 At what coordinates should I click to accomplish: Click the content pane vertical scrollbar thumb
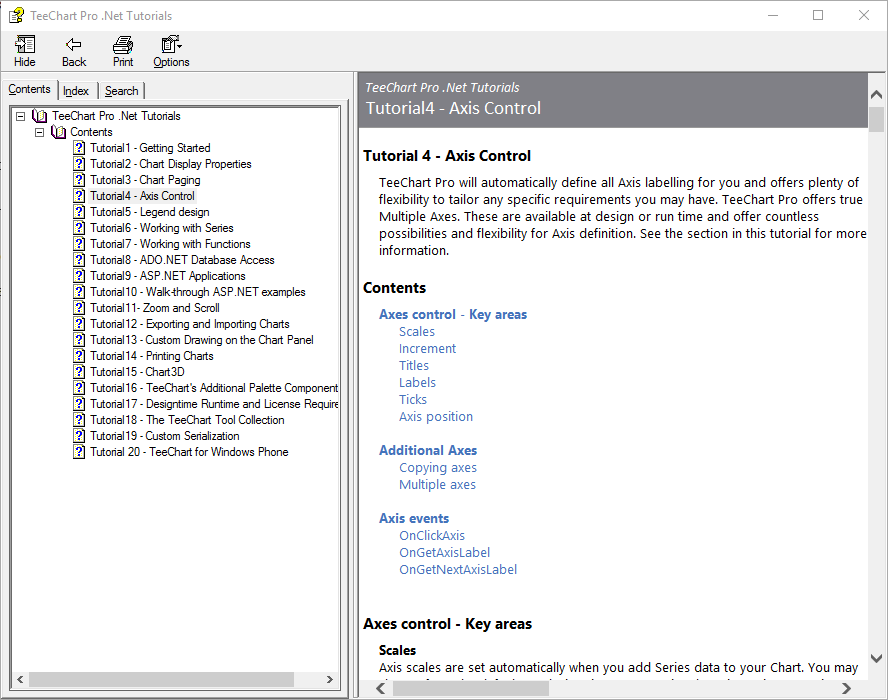click(x=876, y=119)
